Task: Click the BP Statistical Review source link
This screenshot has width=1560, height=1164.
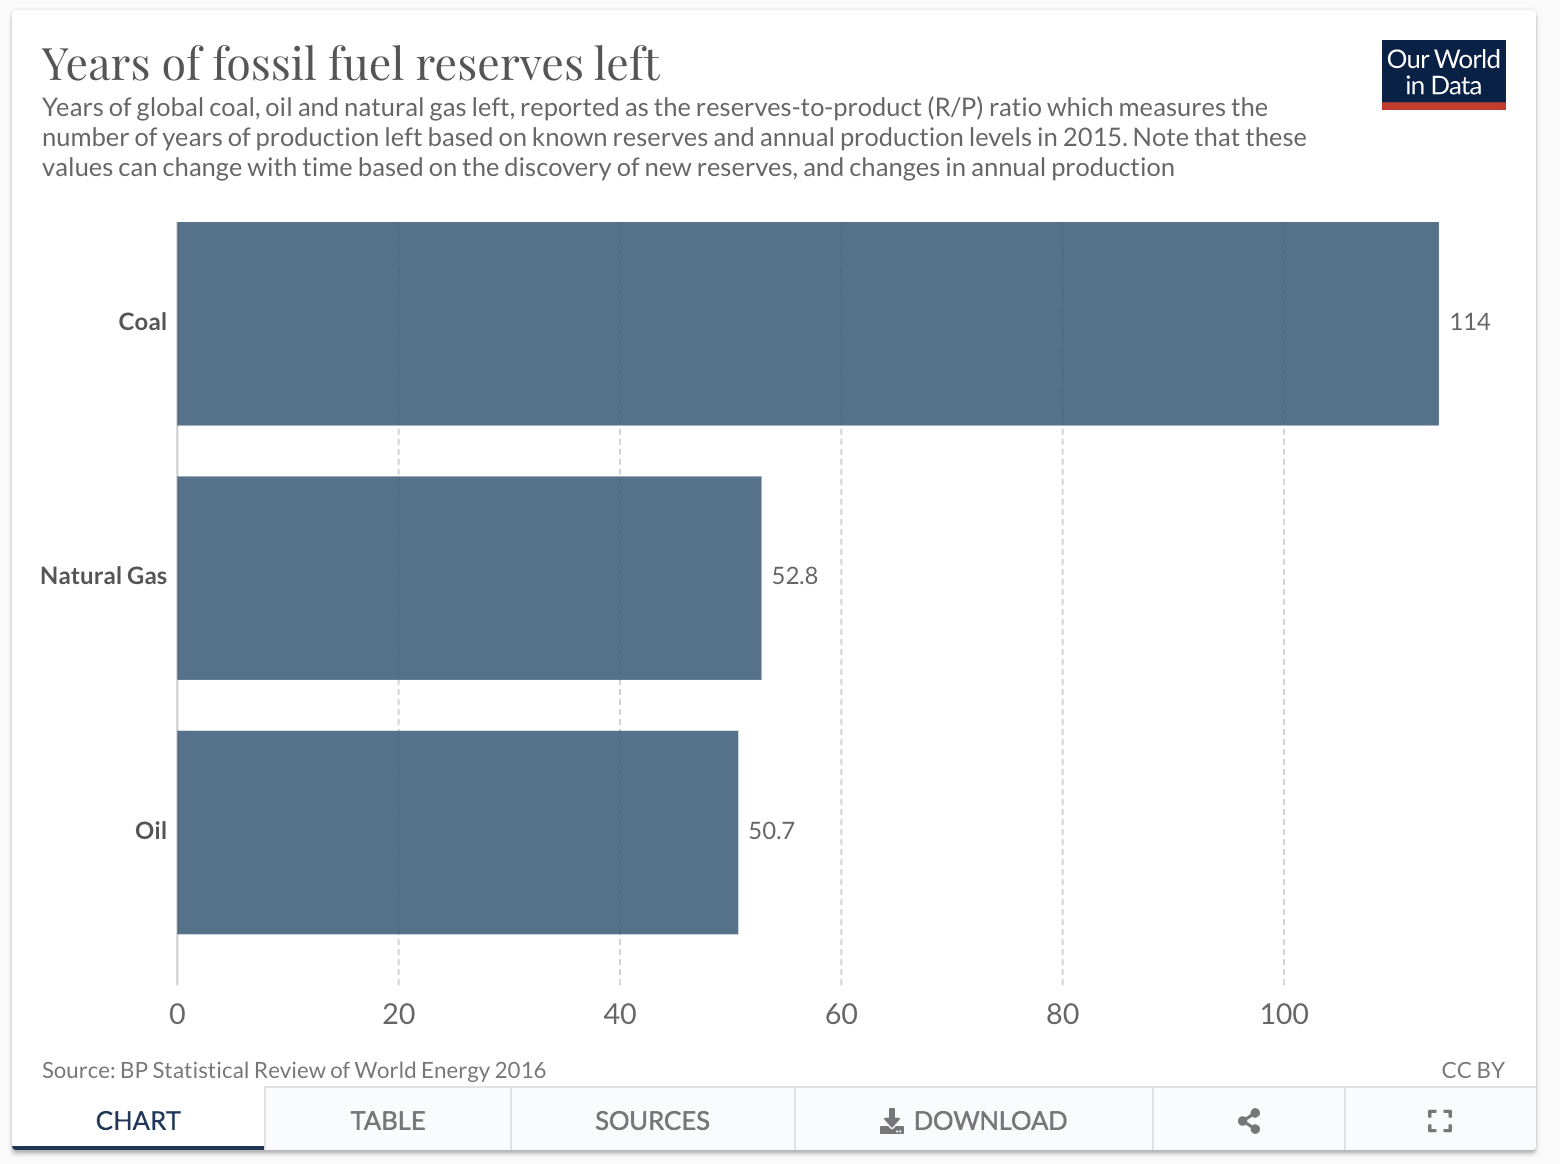Action: click(293, 1069)
